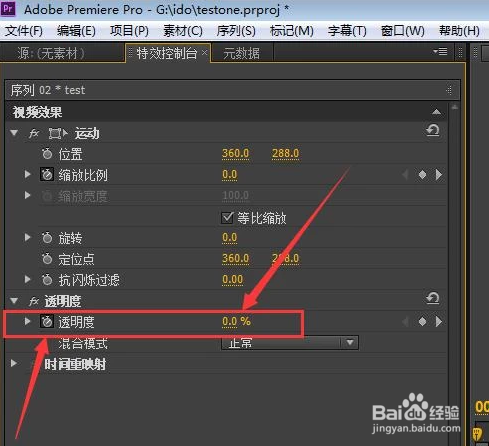
Task: Toggle 定位点 animation stopwatch
Action: tap(47, 259)
